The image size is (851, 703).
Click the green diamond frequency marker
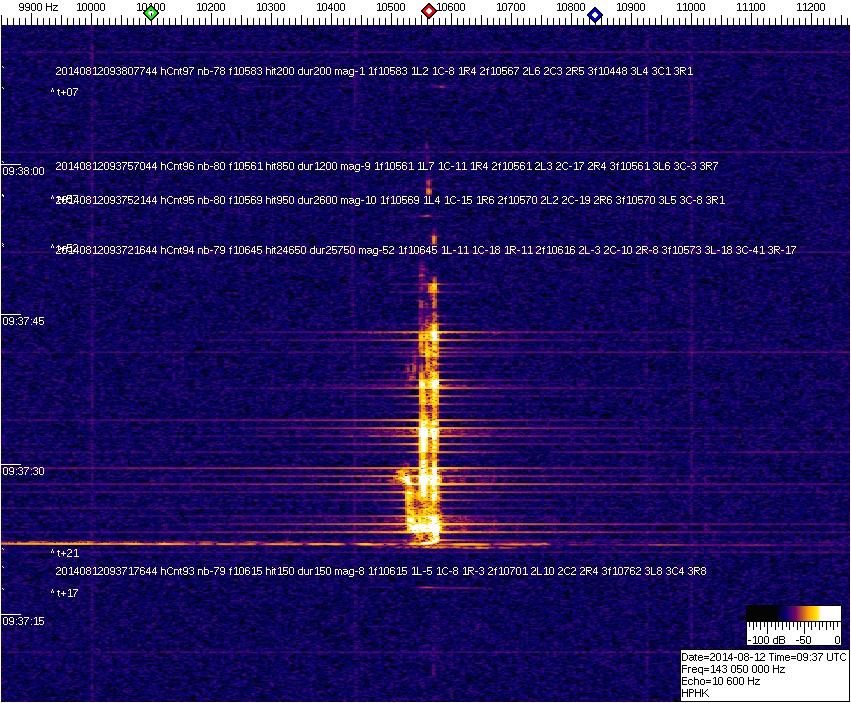151,12
